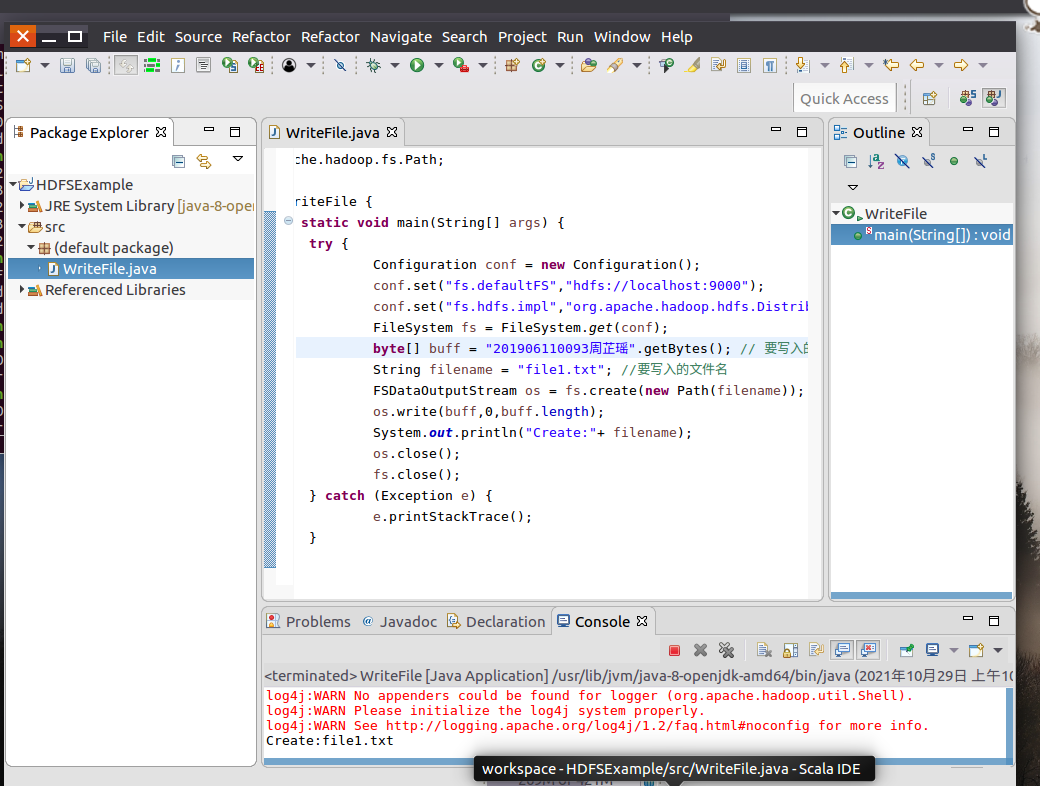Pin the Console with the pin icon
Screen dimensions: 1040x786
[x=906, y=650]
